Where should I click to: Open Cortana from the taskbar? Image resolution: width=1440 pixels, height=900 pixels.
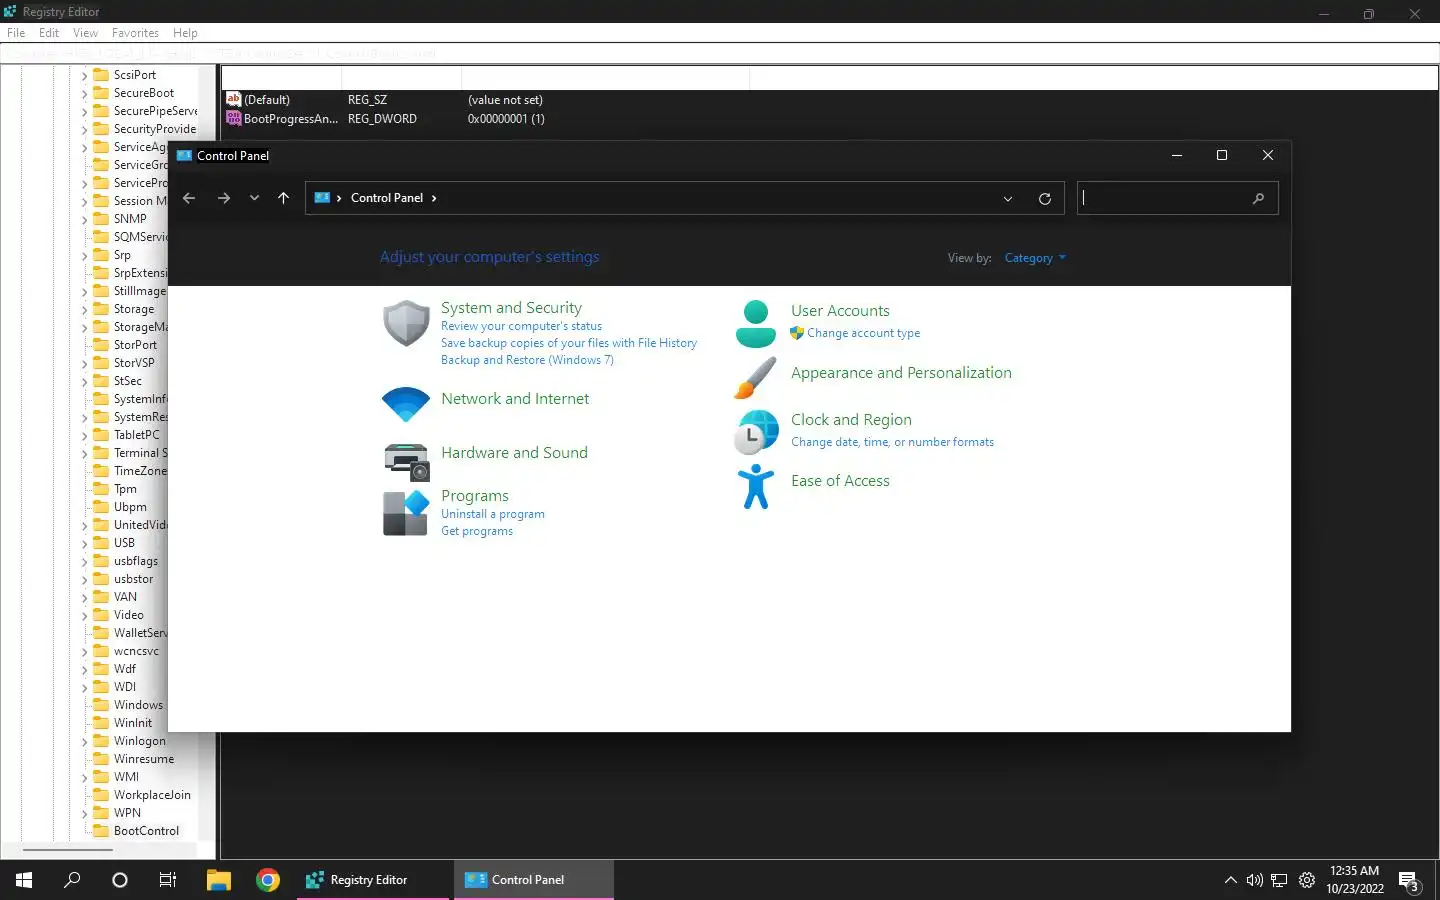click(x=120, y=880)
